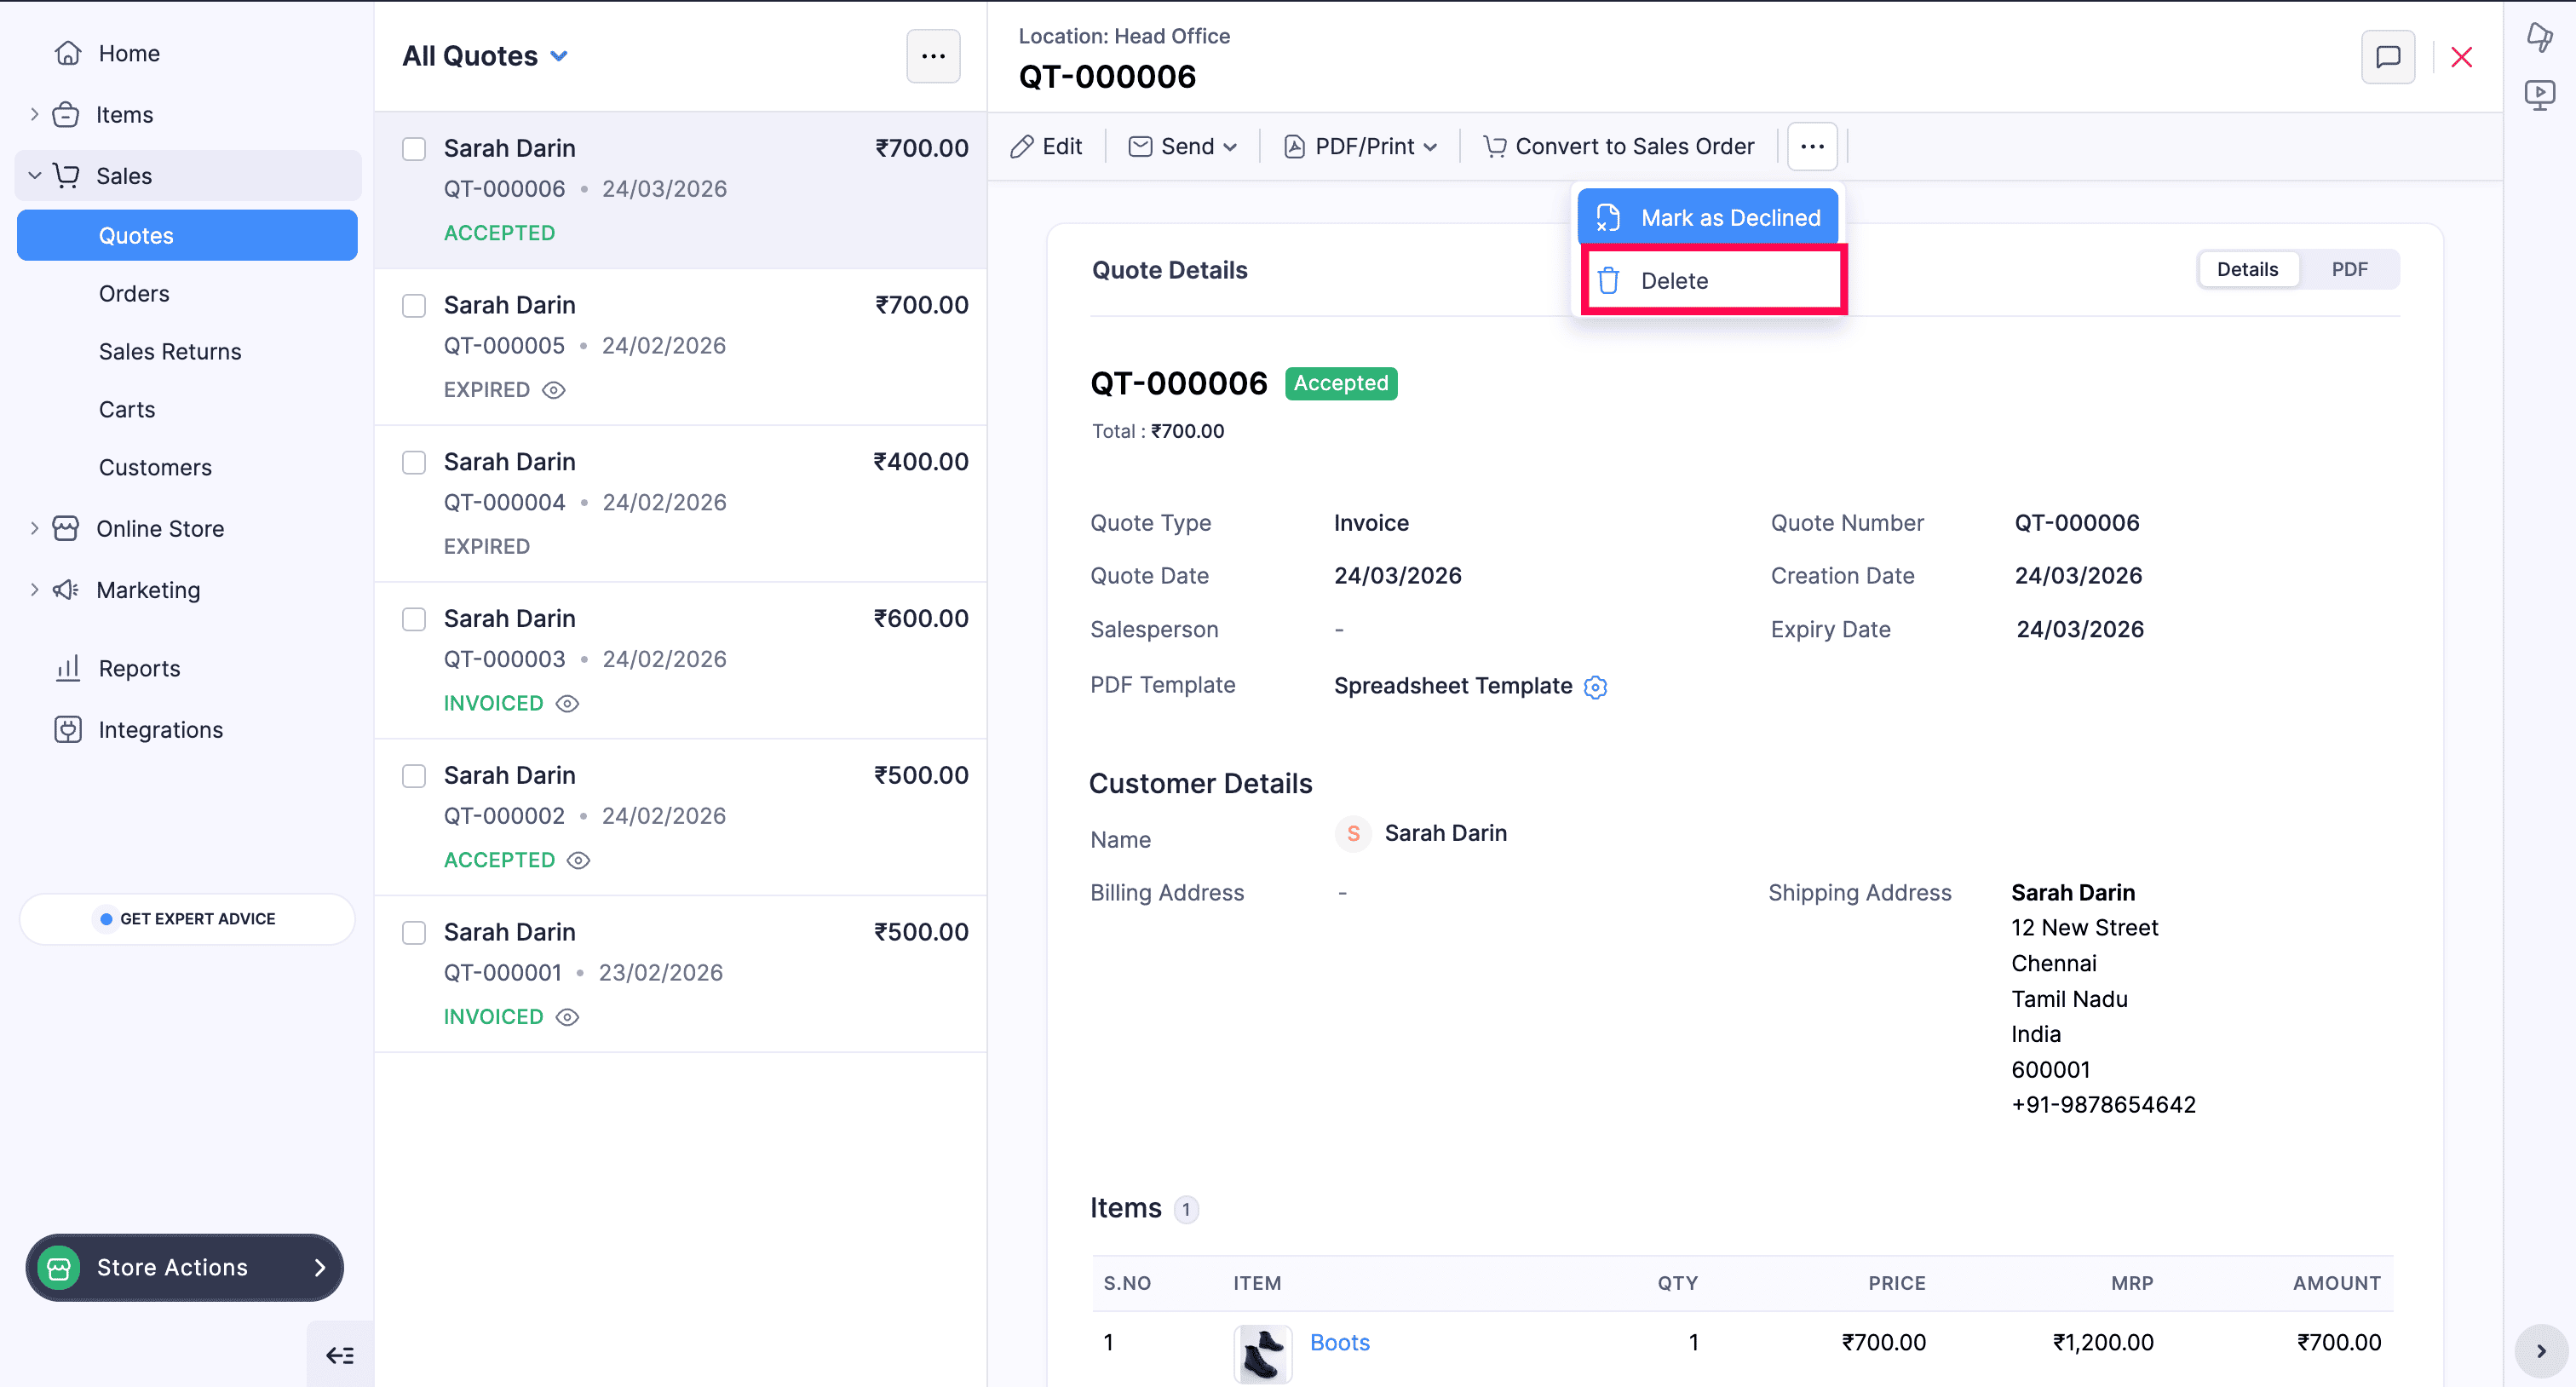This screenshot has width=2576, height=1387.
Task: Click the video tutorial icon at right edge
Action: (2539, 95)
